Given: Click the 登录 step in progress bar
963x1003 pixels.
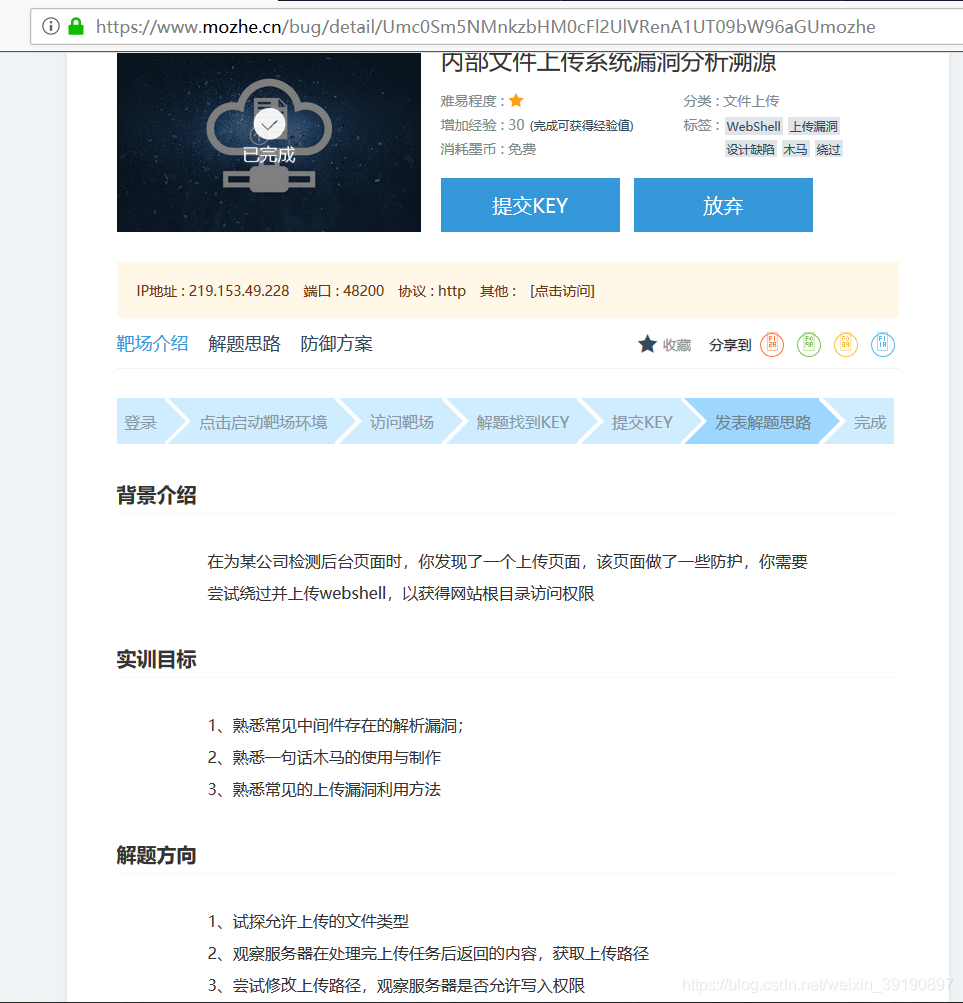Looking at the screenshot, I should 141,422.
